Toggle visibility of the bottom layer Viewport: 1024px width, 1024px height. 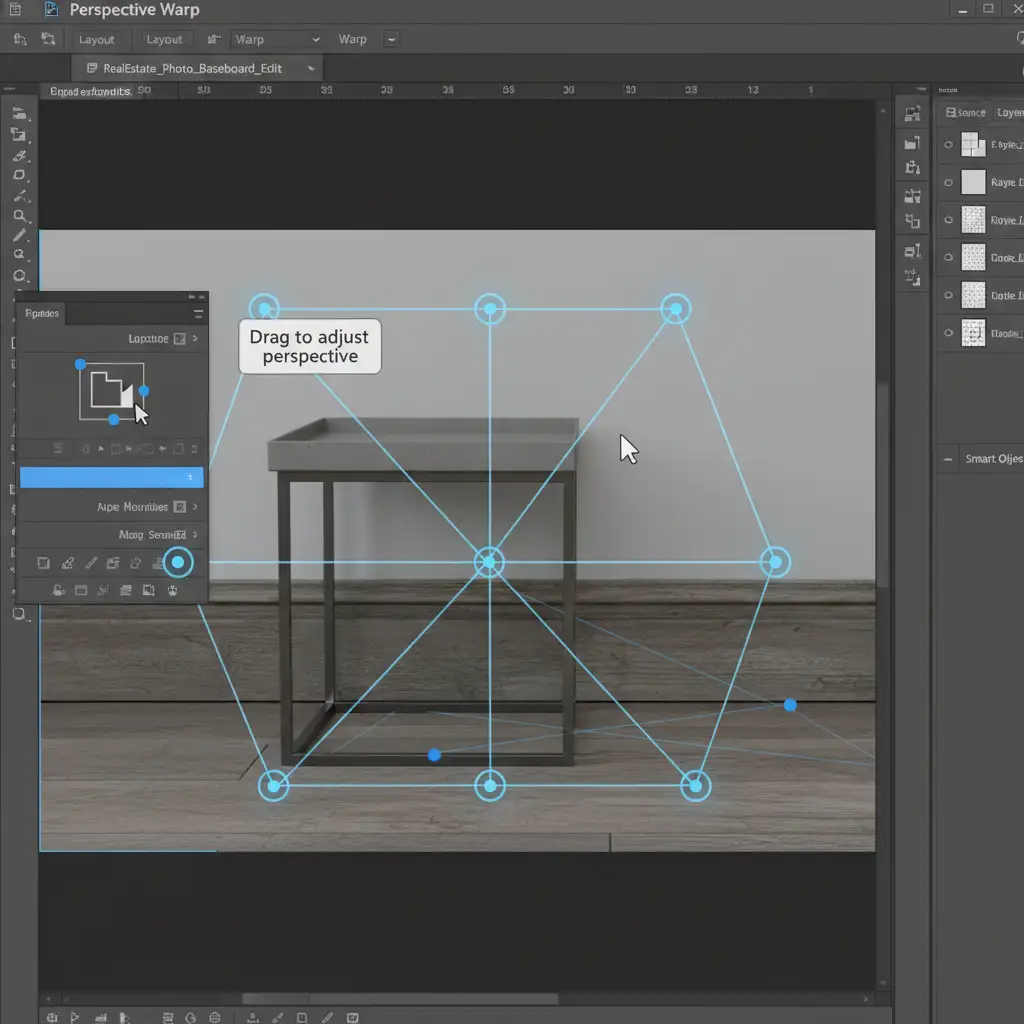(949, 333)
